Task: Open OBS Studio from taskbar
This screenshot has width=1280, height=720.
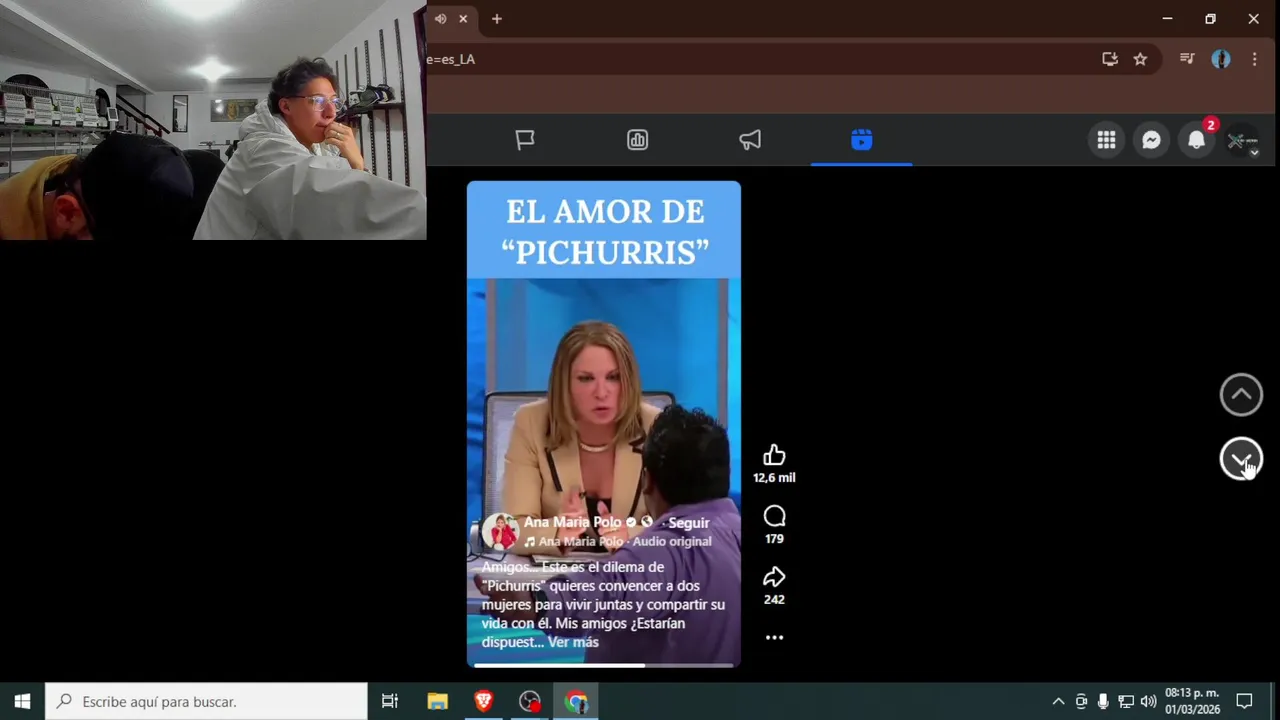Action: pos(530,701)
